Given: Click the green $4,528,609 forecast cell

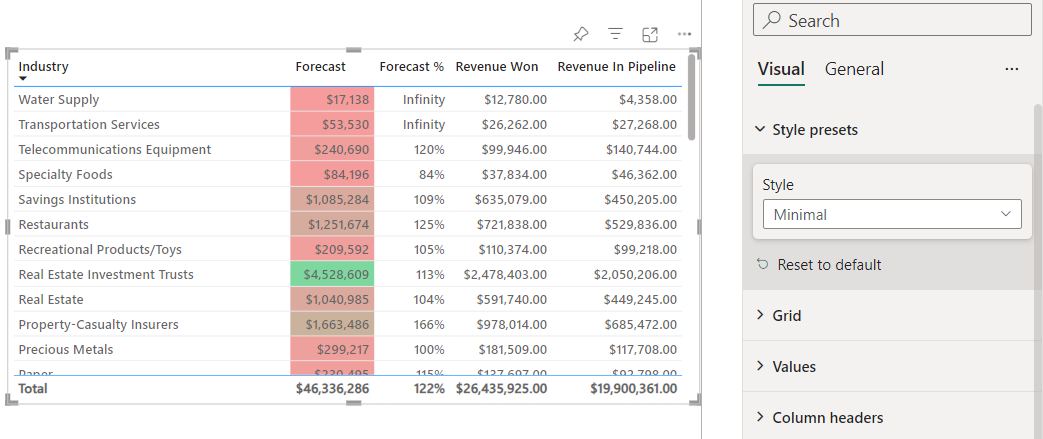Looking at the screenshot, I should [331, 274].
